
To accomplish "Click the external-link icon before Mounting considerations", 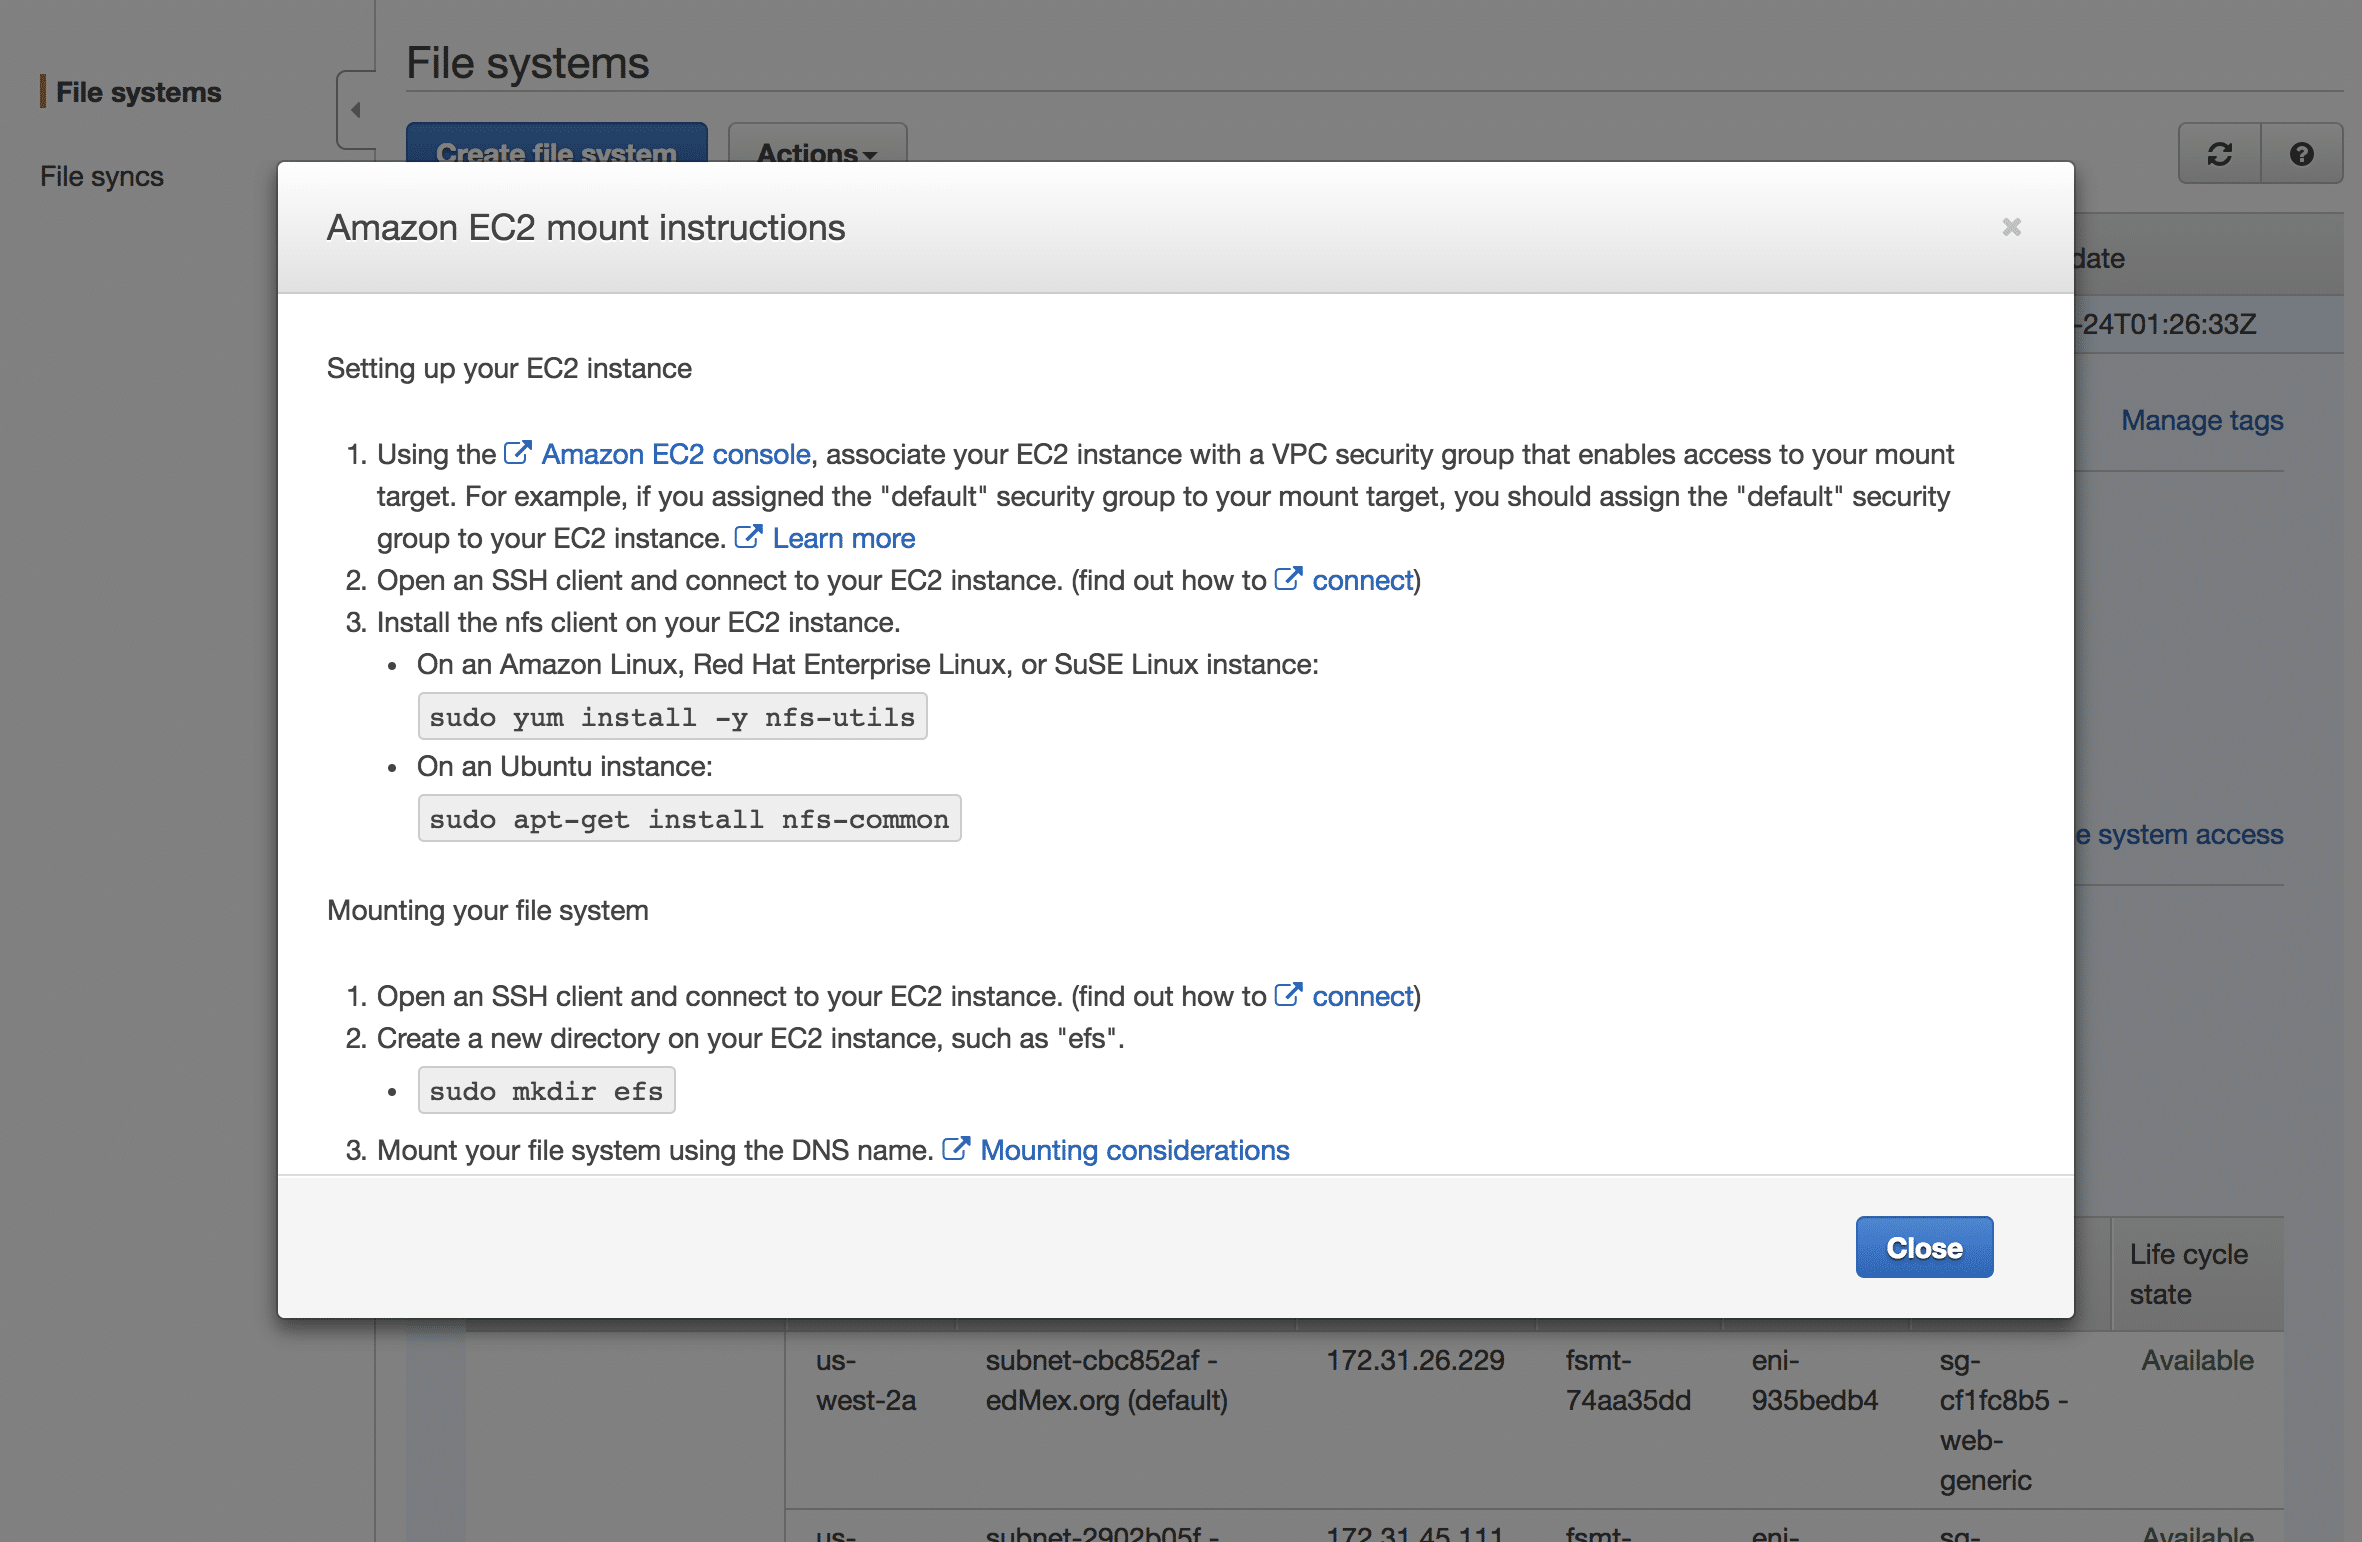I will click(956, 1149).
